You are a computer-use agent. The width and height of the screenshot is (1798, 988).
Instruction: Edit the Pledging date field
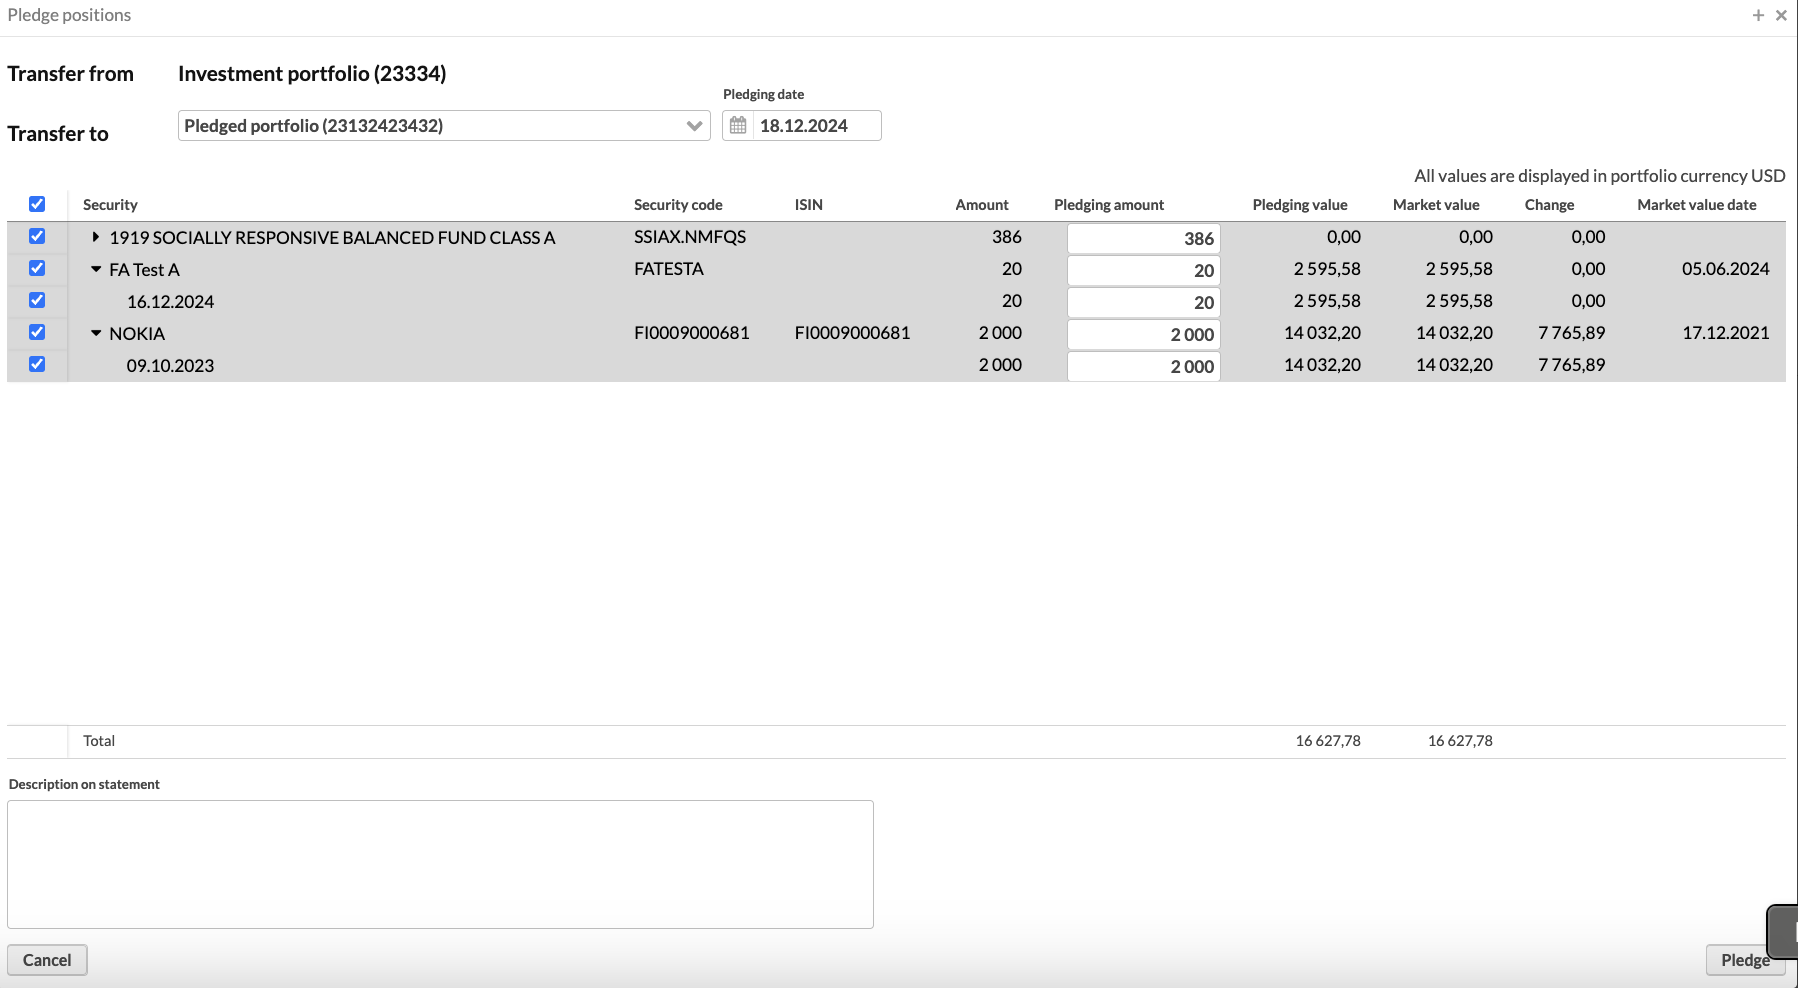816,126
